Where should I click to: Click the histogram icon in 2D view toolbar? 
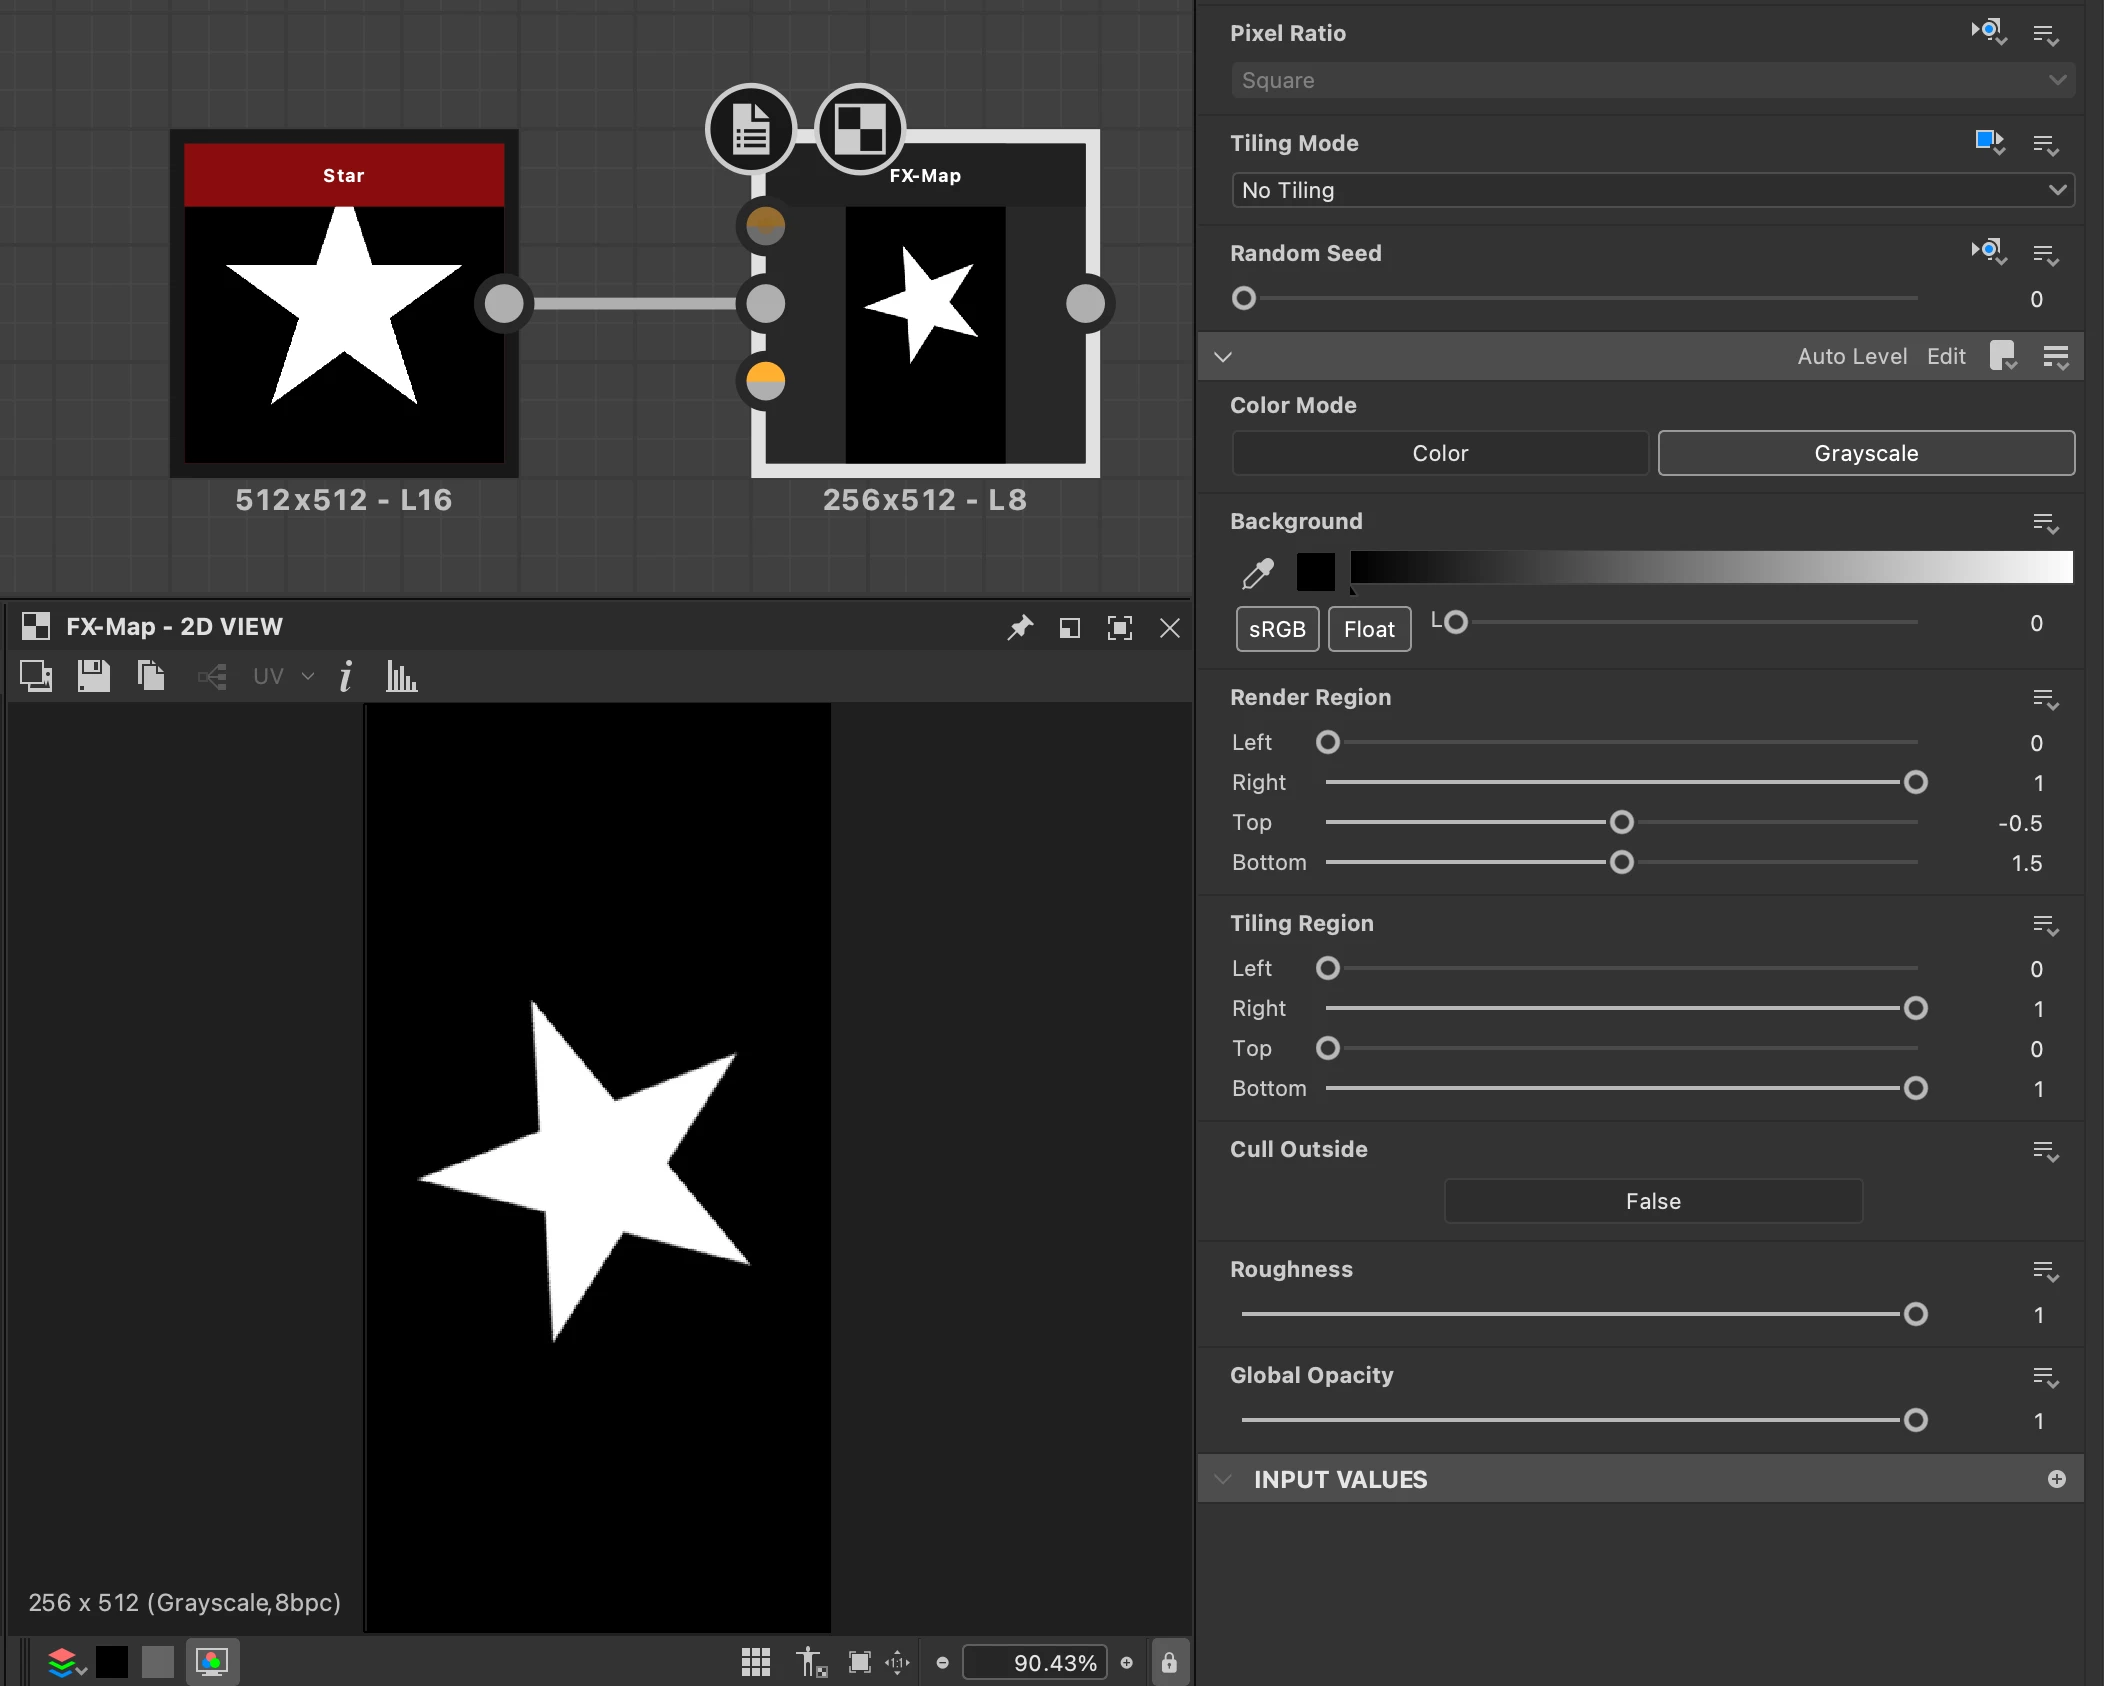(401, 677)
